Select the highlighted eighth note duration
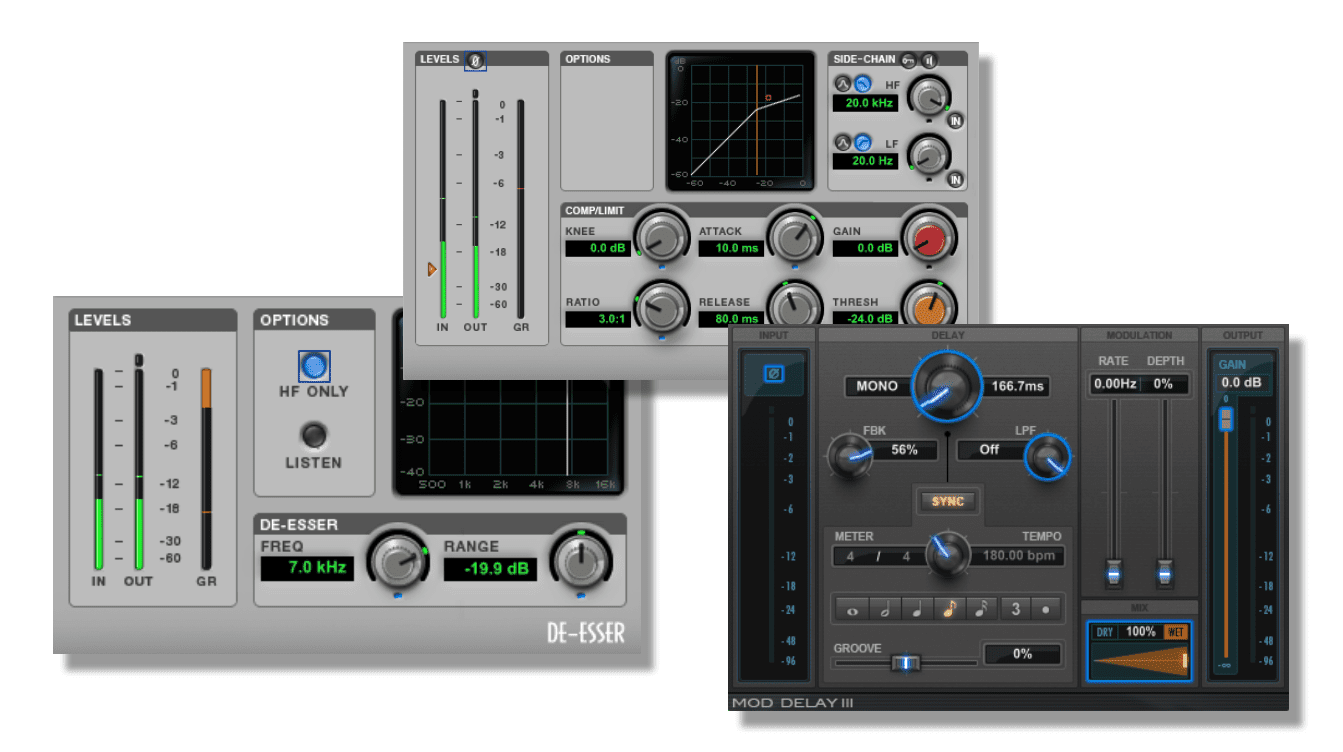This screenshot has height=752, width=1343. coord(949,608)
